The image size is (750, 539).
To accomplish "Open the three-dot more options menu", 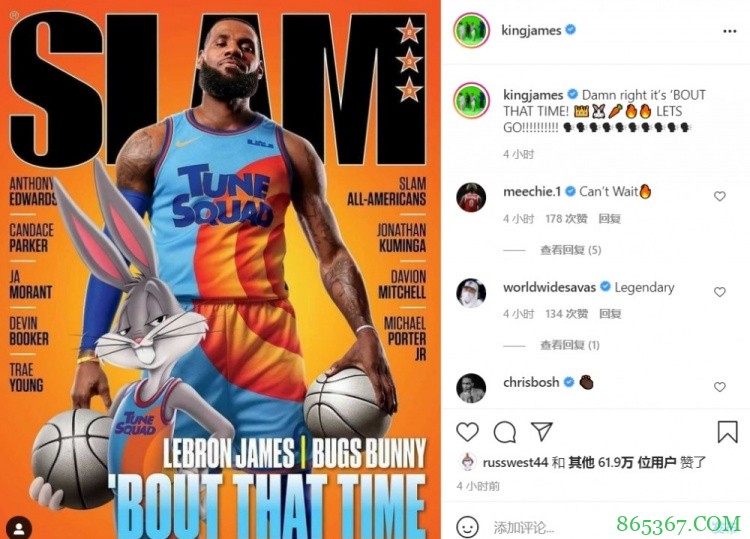I will (x=729, y=31).
